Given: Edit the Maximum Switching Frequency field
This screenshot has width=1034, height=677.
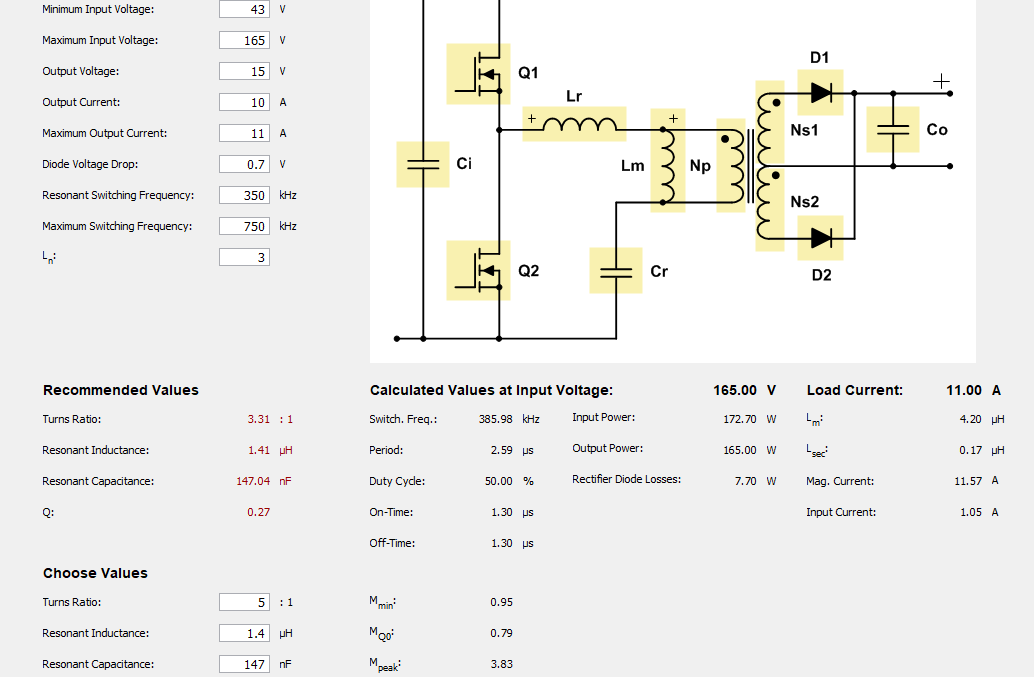Looking at the screenshot, I should (x=245, y=226).
